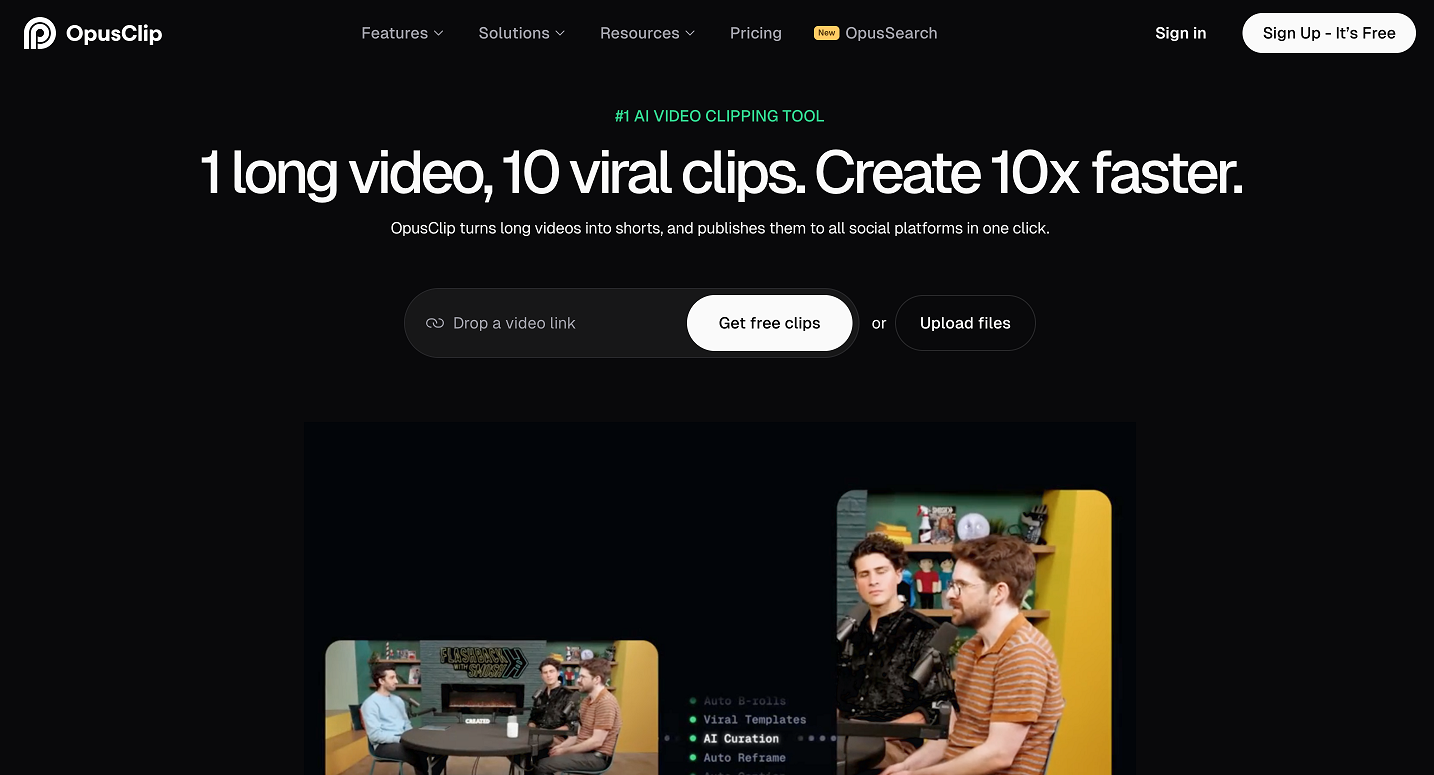Click the Auto Reframe feature label
This screenshot has width=1434, height=775.
pyautogui.click(x=744, y=757)
